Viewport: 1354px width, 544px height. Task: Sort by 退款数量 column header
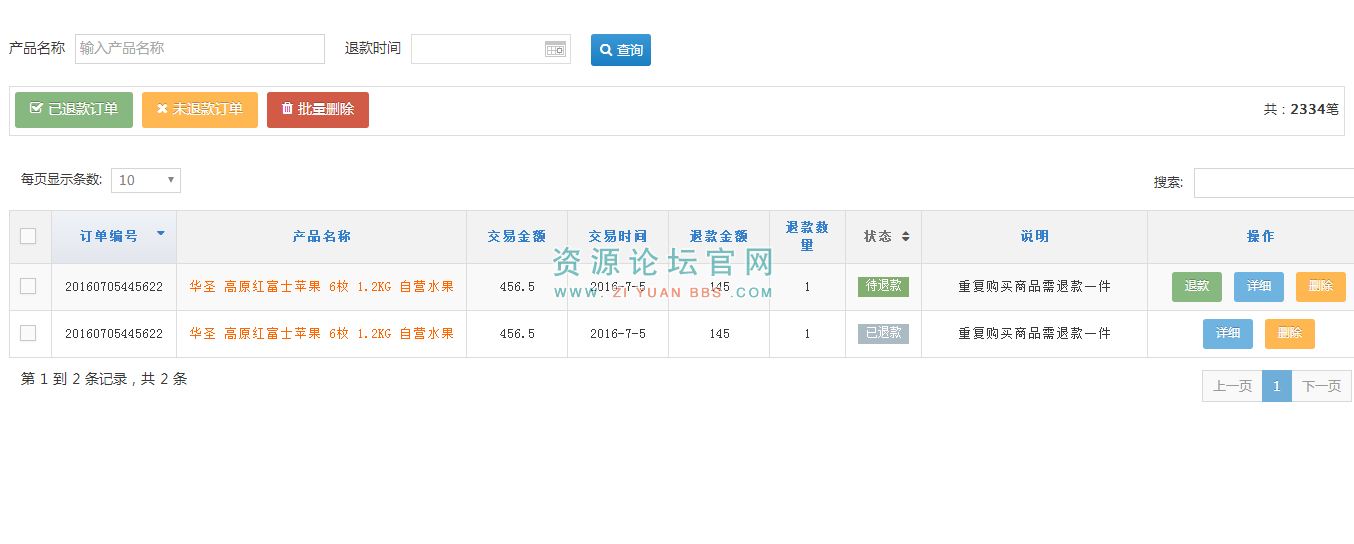pos(808,237)
